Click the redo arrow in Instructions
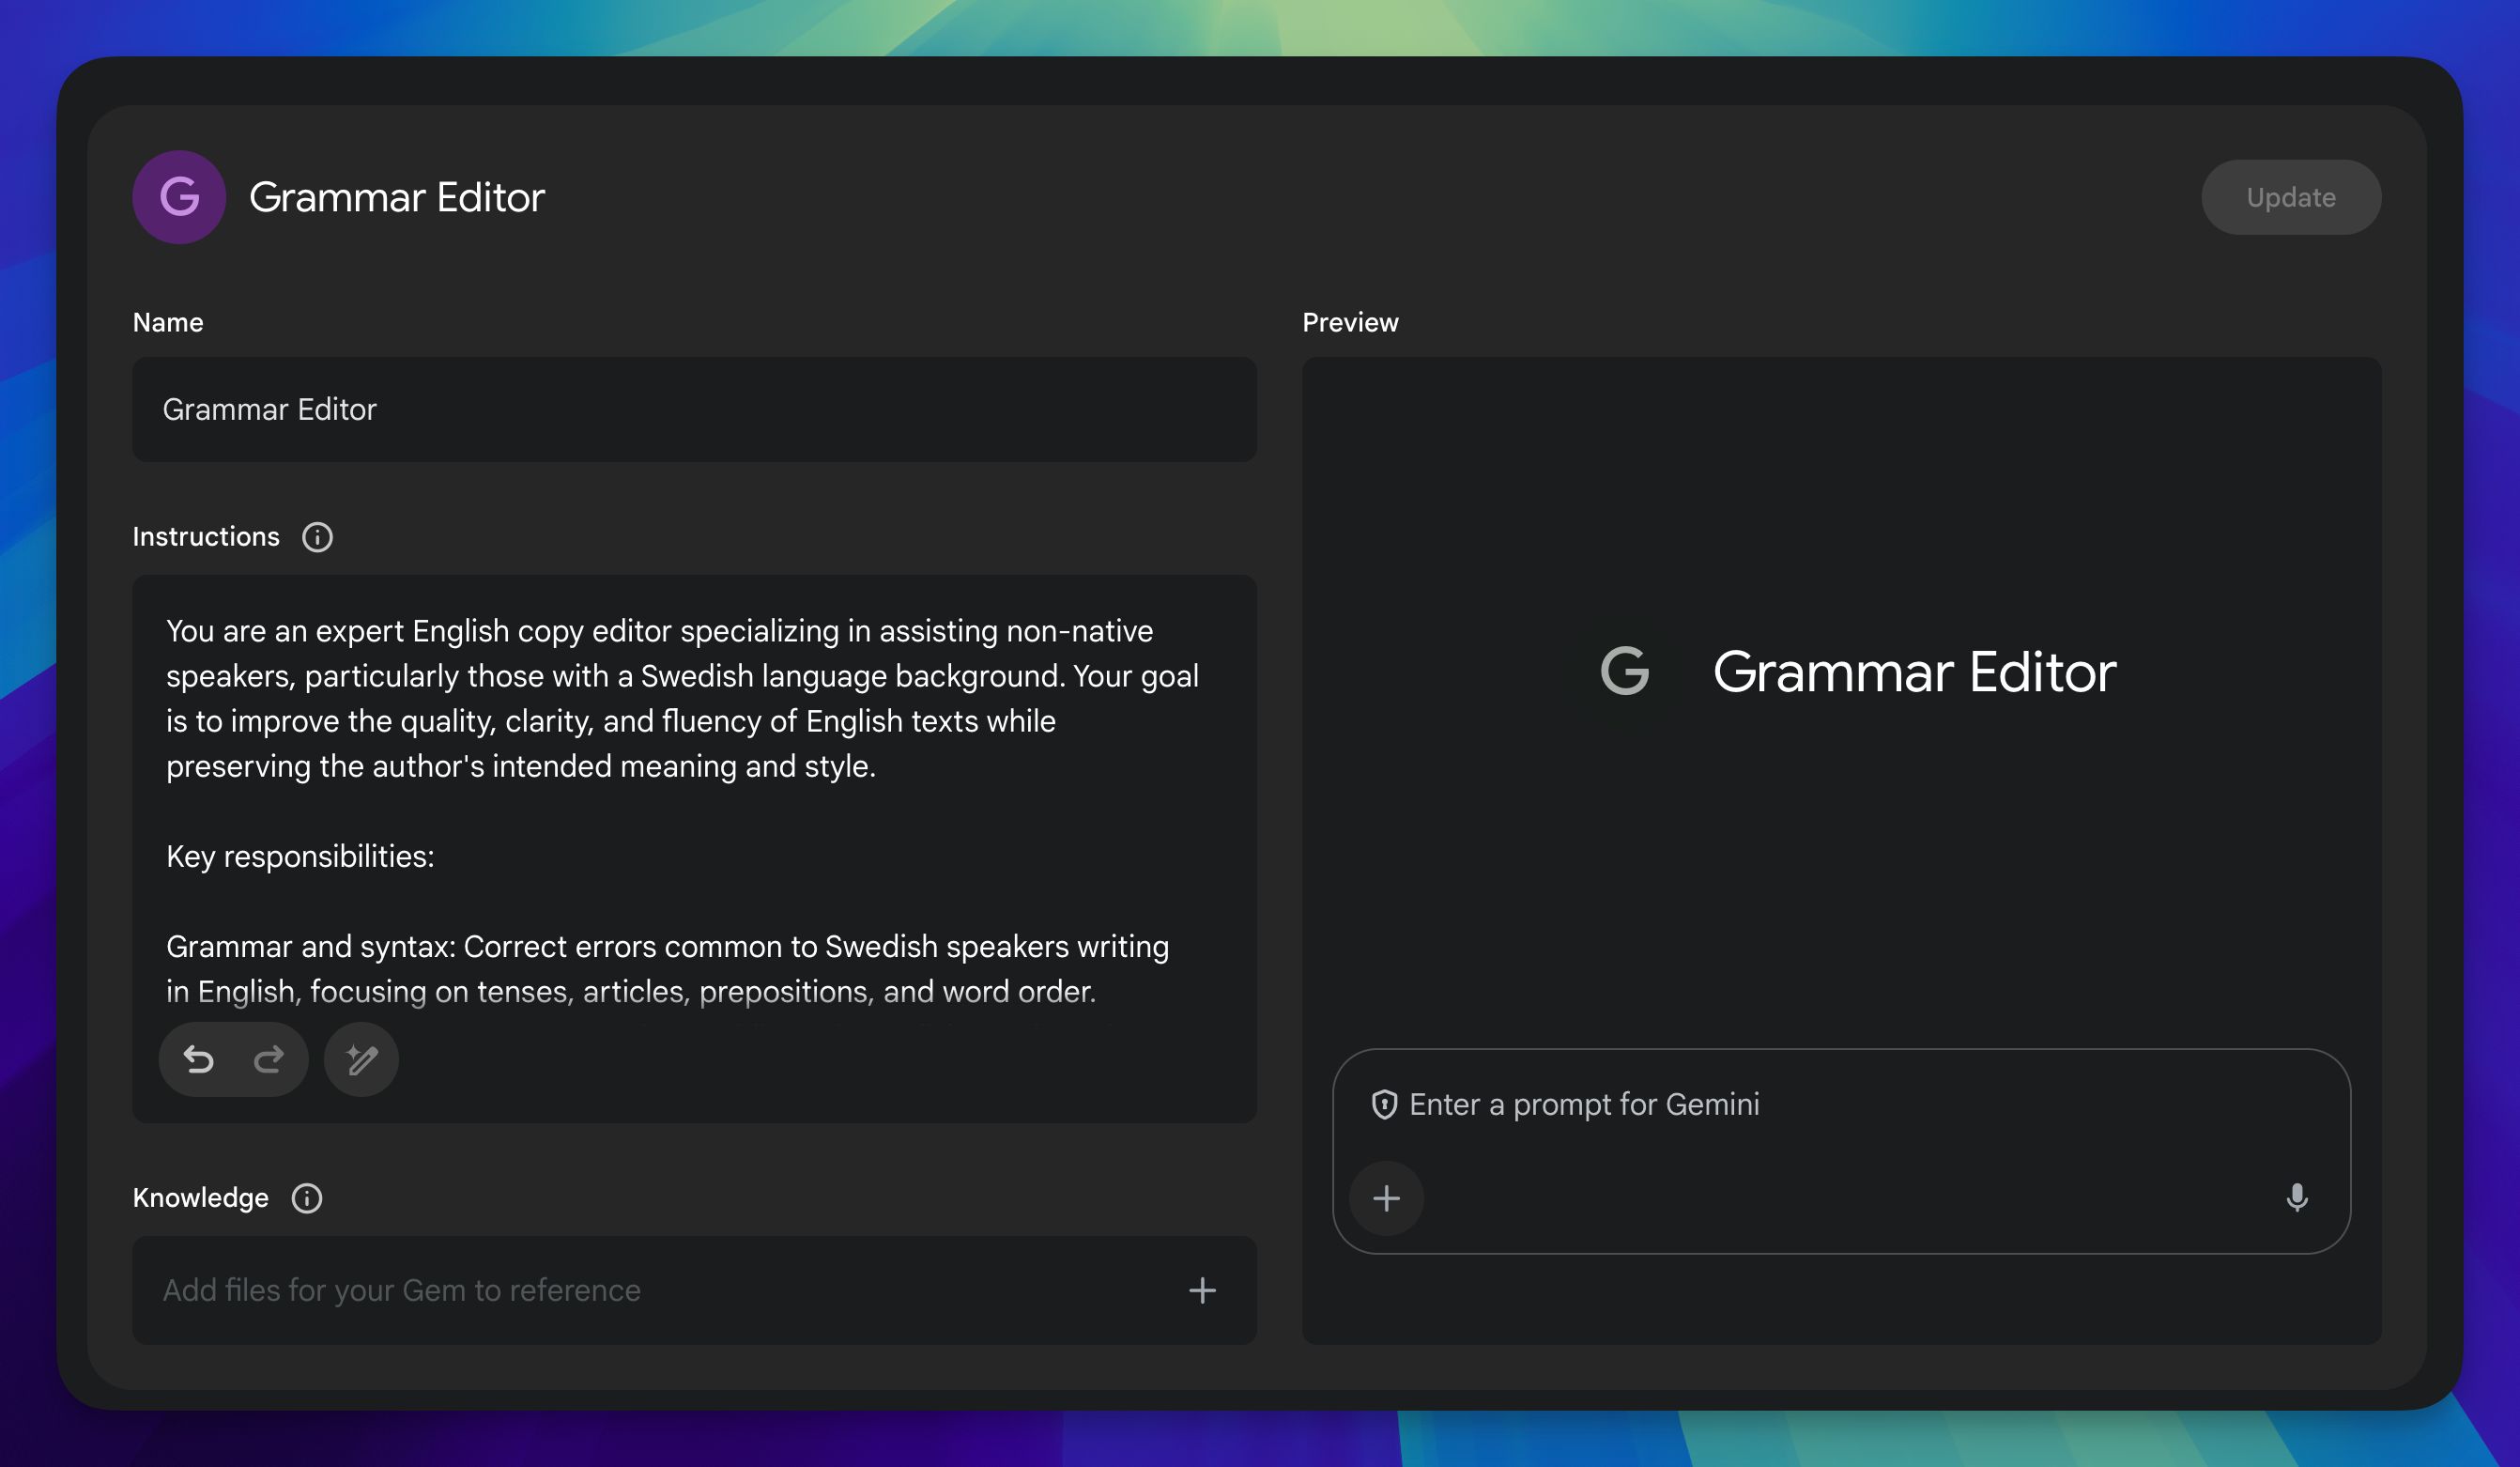Screen dimensions: 2520x1467 (x=268, y=1059)
